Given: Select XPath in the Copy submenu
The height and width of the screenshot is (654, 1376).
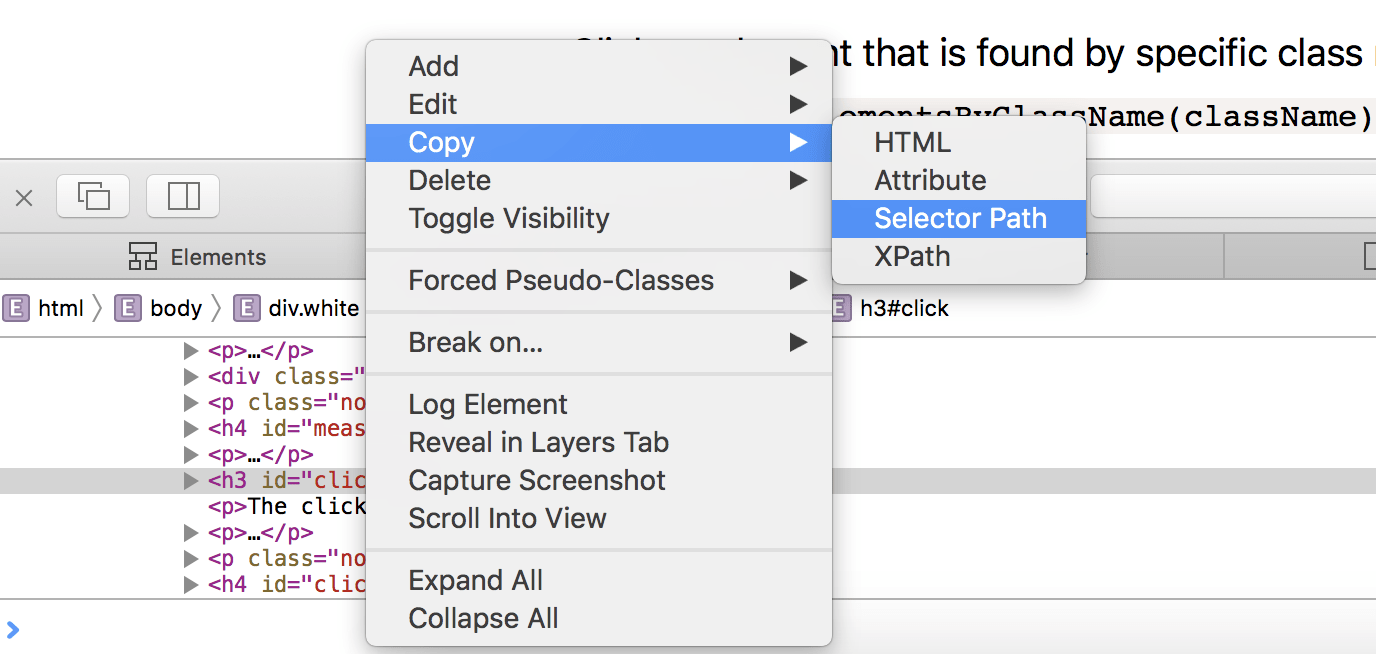Looking at the screenshot, I should [x=912, y=256].
